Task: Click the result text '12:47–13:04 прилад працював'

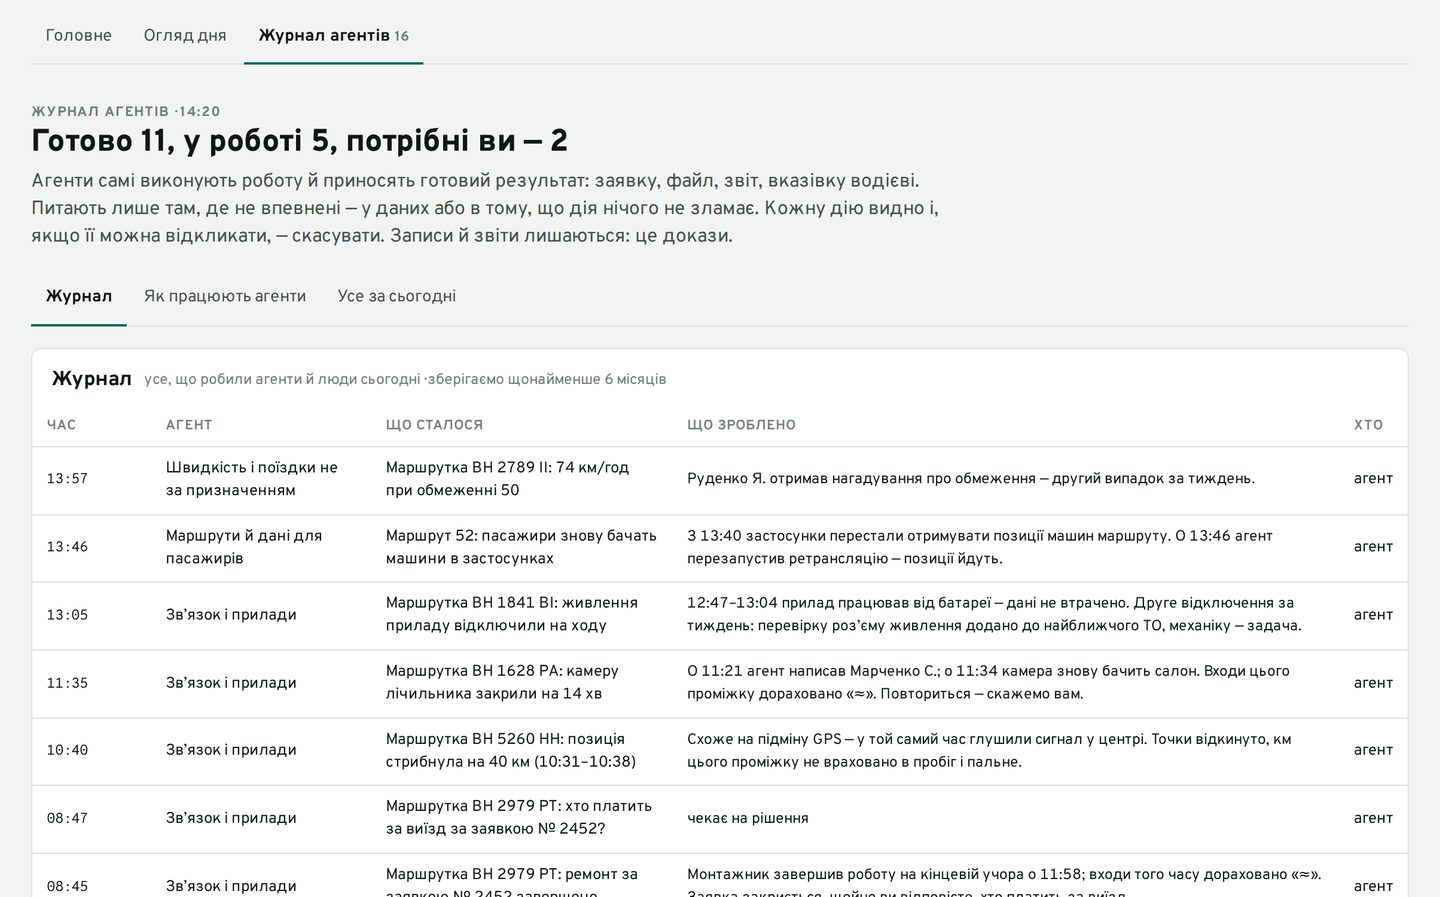Action: [x=994, y=615]
